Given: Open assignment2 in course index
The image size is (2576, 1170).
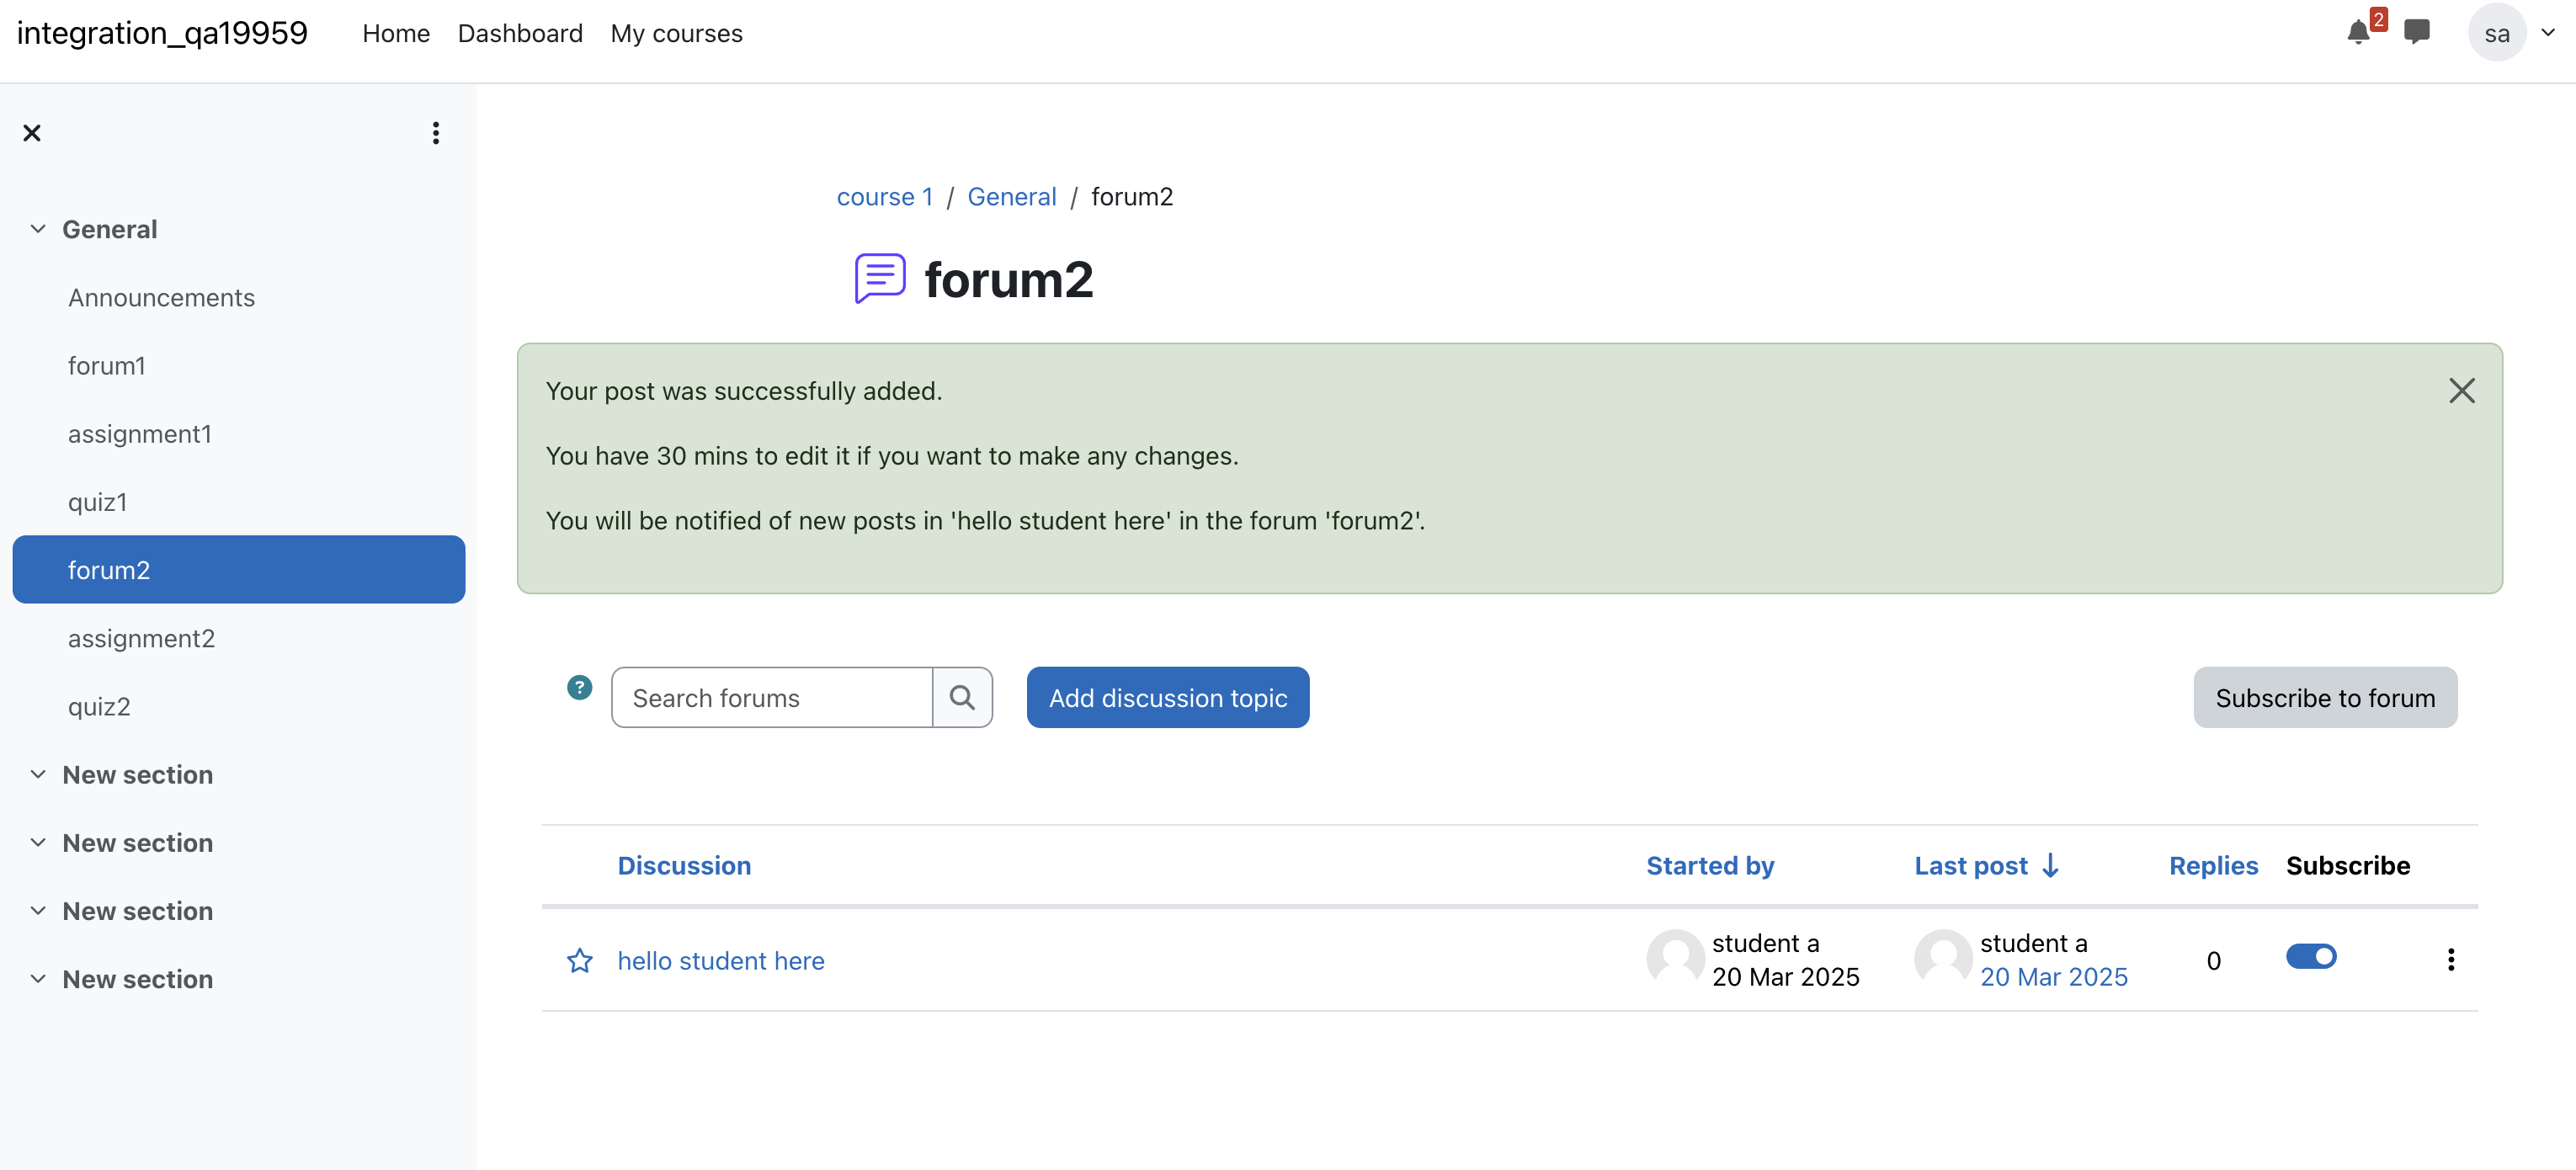Looking at the screenshot, I should (141, 638).
